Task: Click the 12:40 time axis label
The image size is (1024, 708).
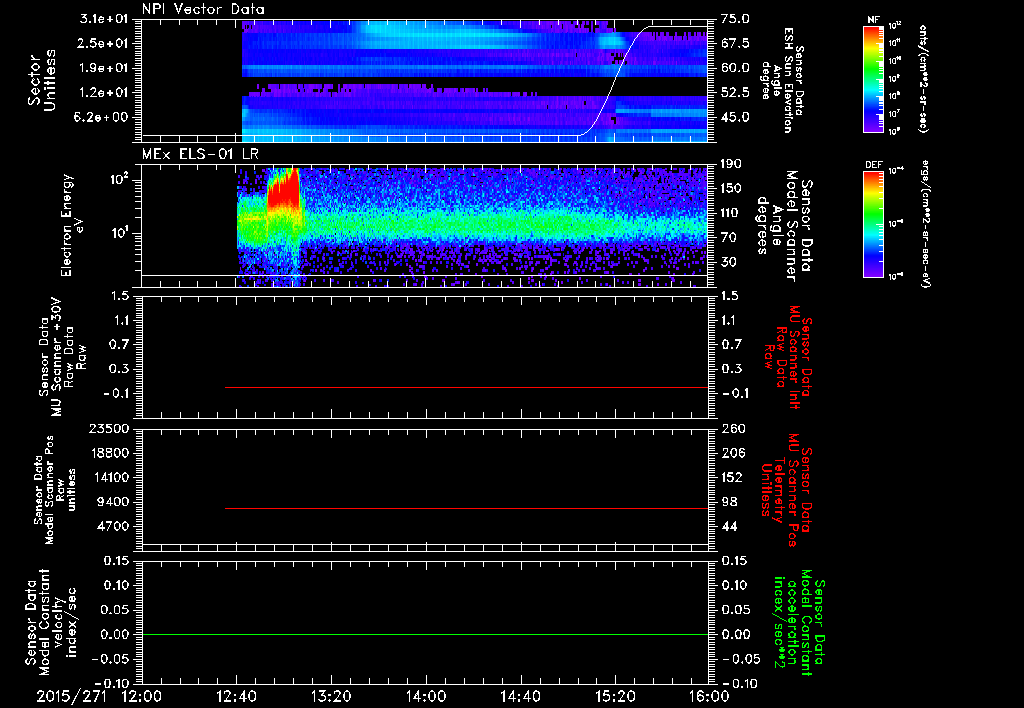Action: [x=236, y=696]
